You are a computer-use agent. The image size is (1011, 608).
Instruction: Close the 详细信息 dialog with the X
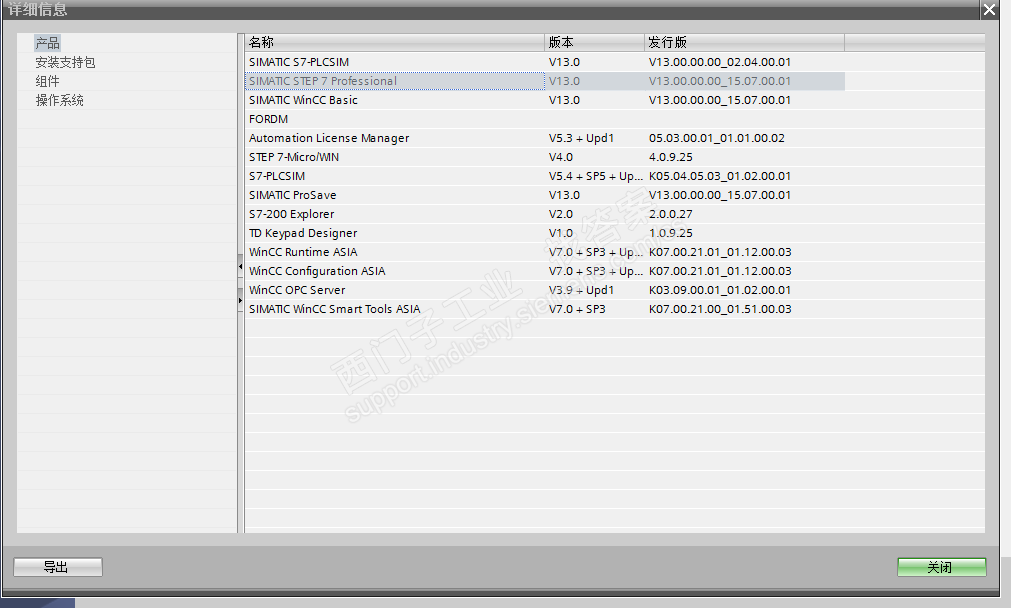point(990,9)
